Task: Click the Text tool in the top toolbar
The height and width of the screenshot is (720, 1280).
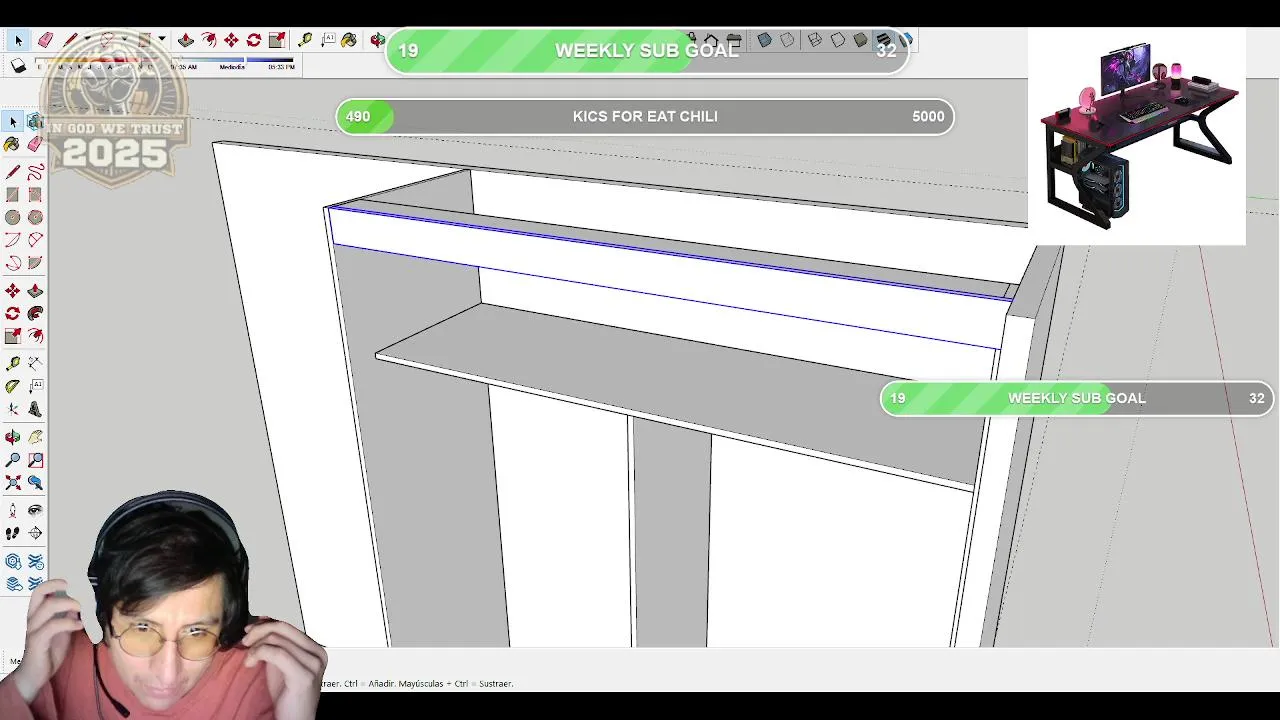Action: [328, 40]
